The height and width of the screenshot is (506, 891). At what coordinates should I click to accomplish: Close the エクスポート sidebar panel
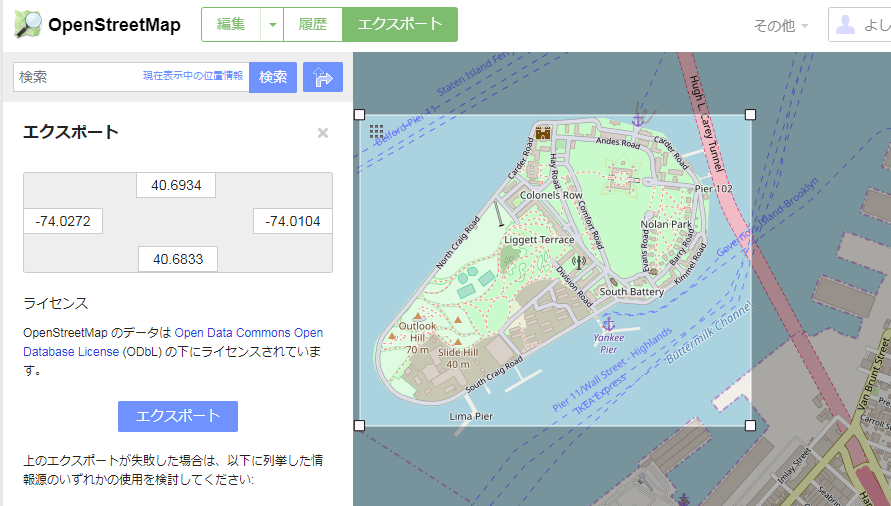click(323, 133)
